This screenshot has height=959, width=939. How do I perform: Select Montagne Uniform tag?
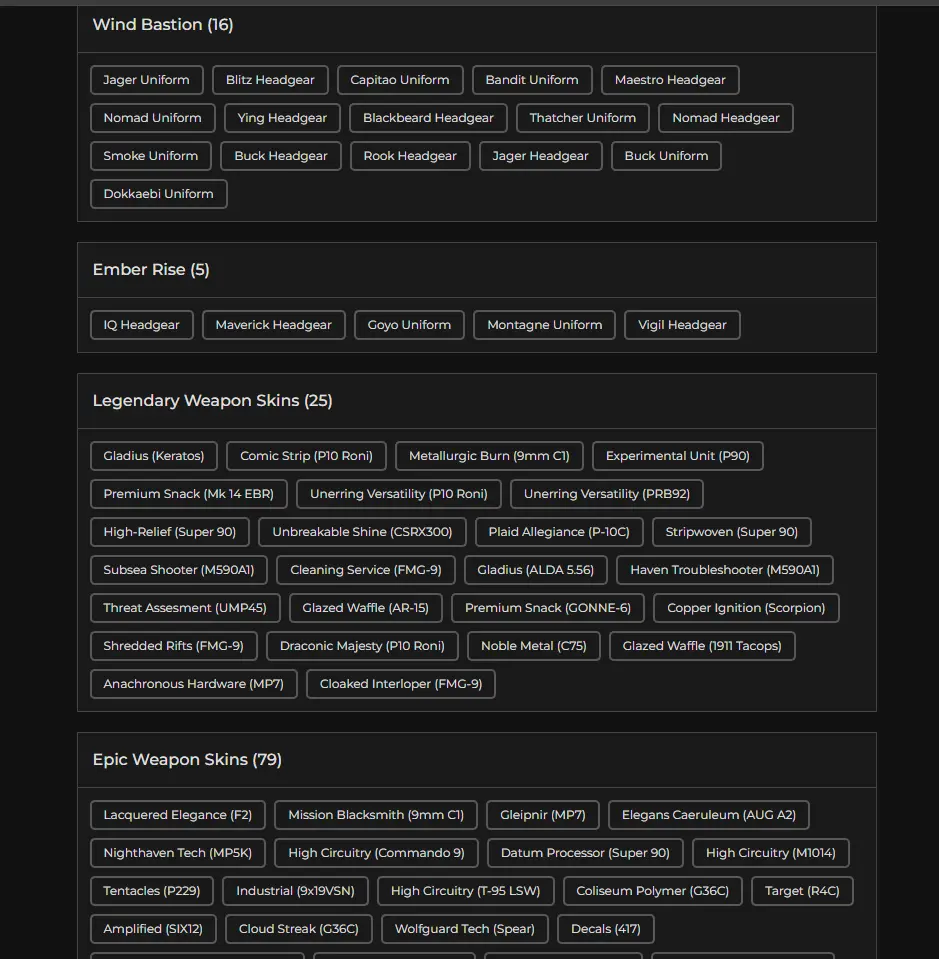pyautogui.click(x=544, y=325)
